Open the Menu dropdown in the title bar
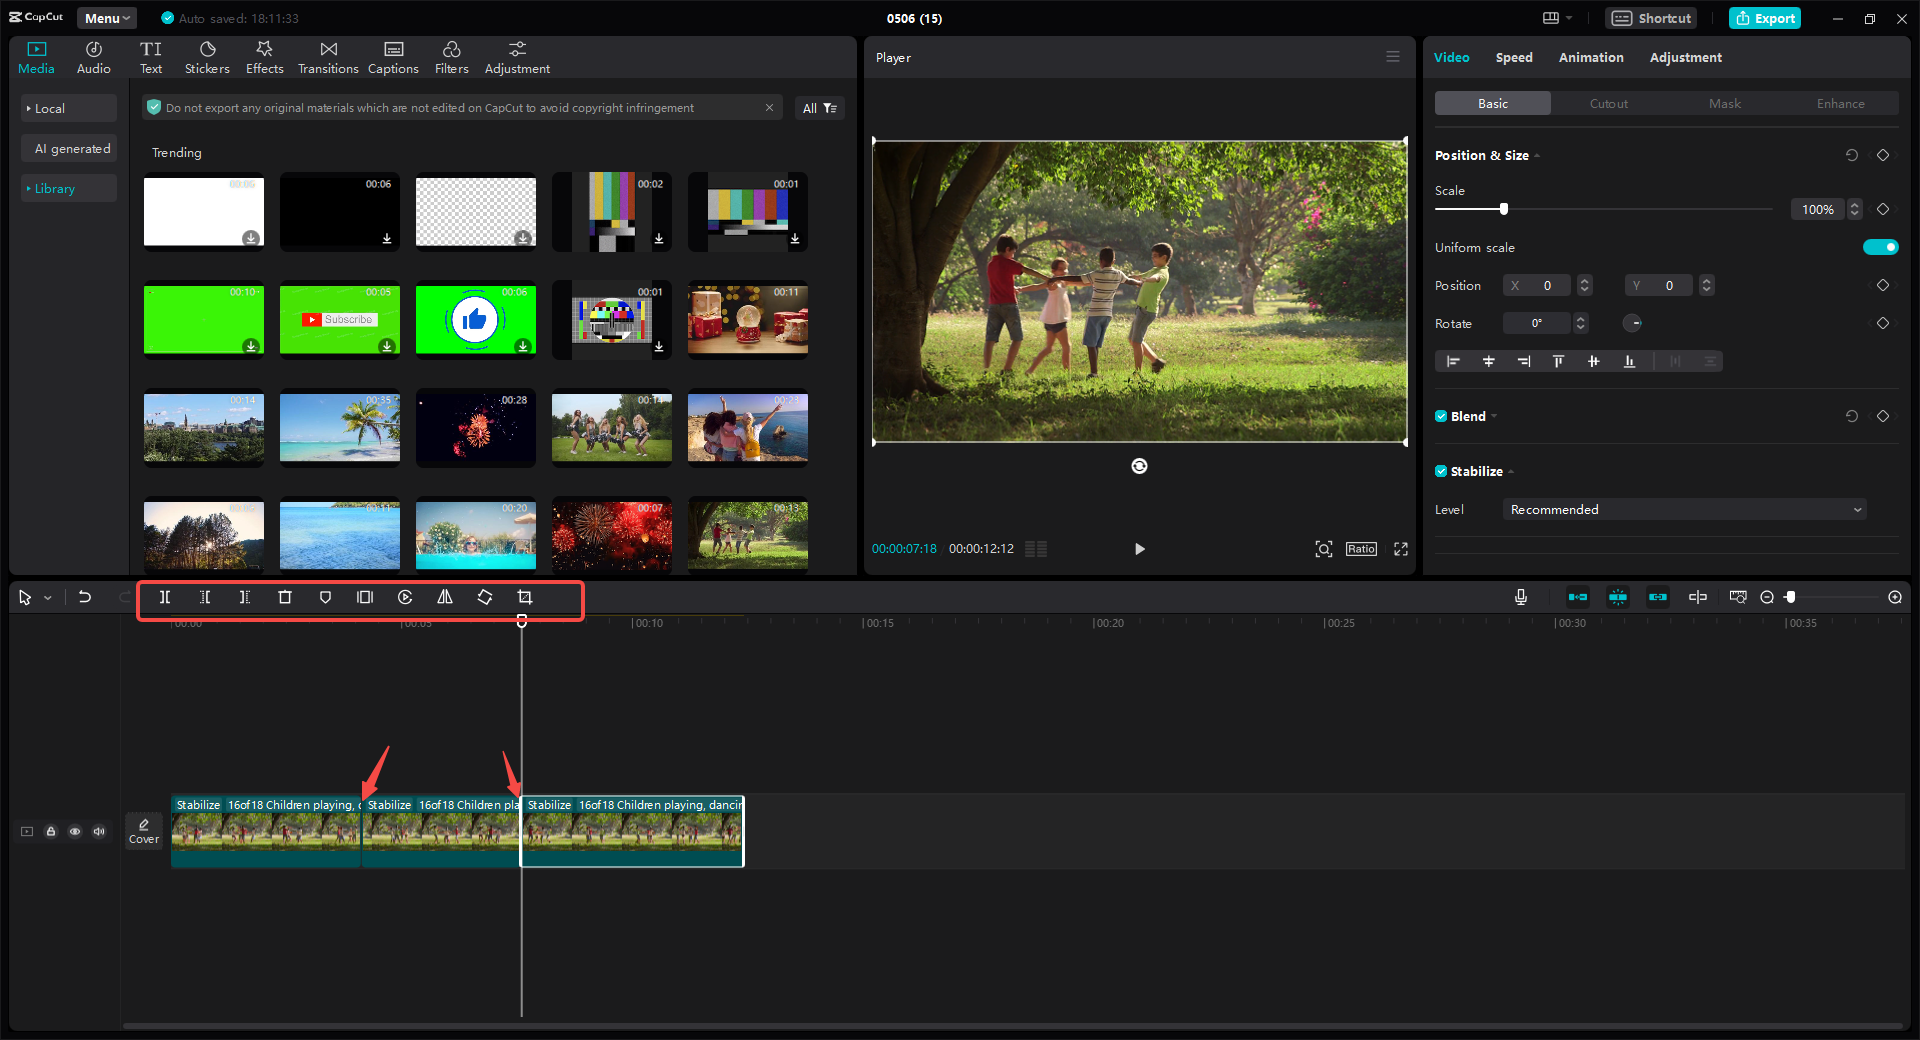Viewport: 1920px width, 1040px height. [105, 18]
